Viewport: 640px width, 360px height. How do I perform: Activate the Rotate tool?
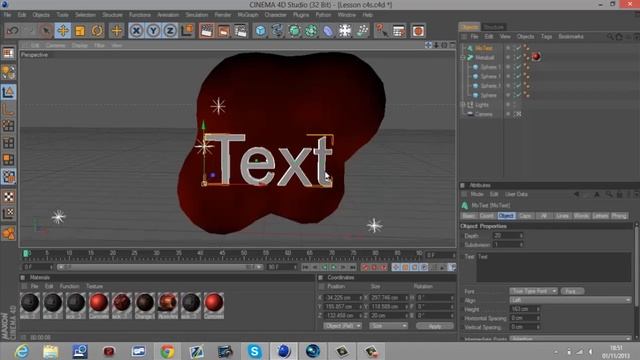(x=97, y=31)
